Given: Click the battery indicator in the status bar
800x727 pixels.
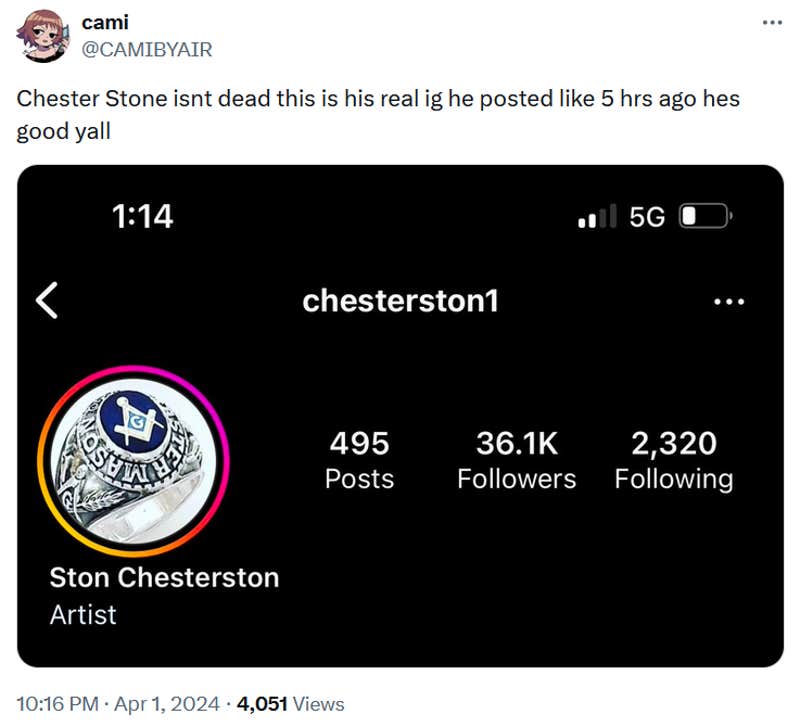Looking at the screenshot, I should point(703,217).
